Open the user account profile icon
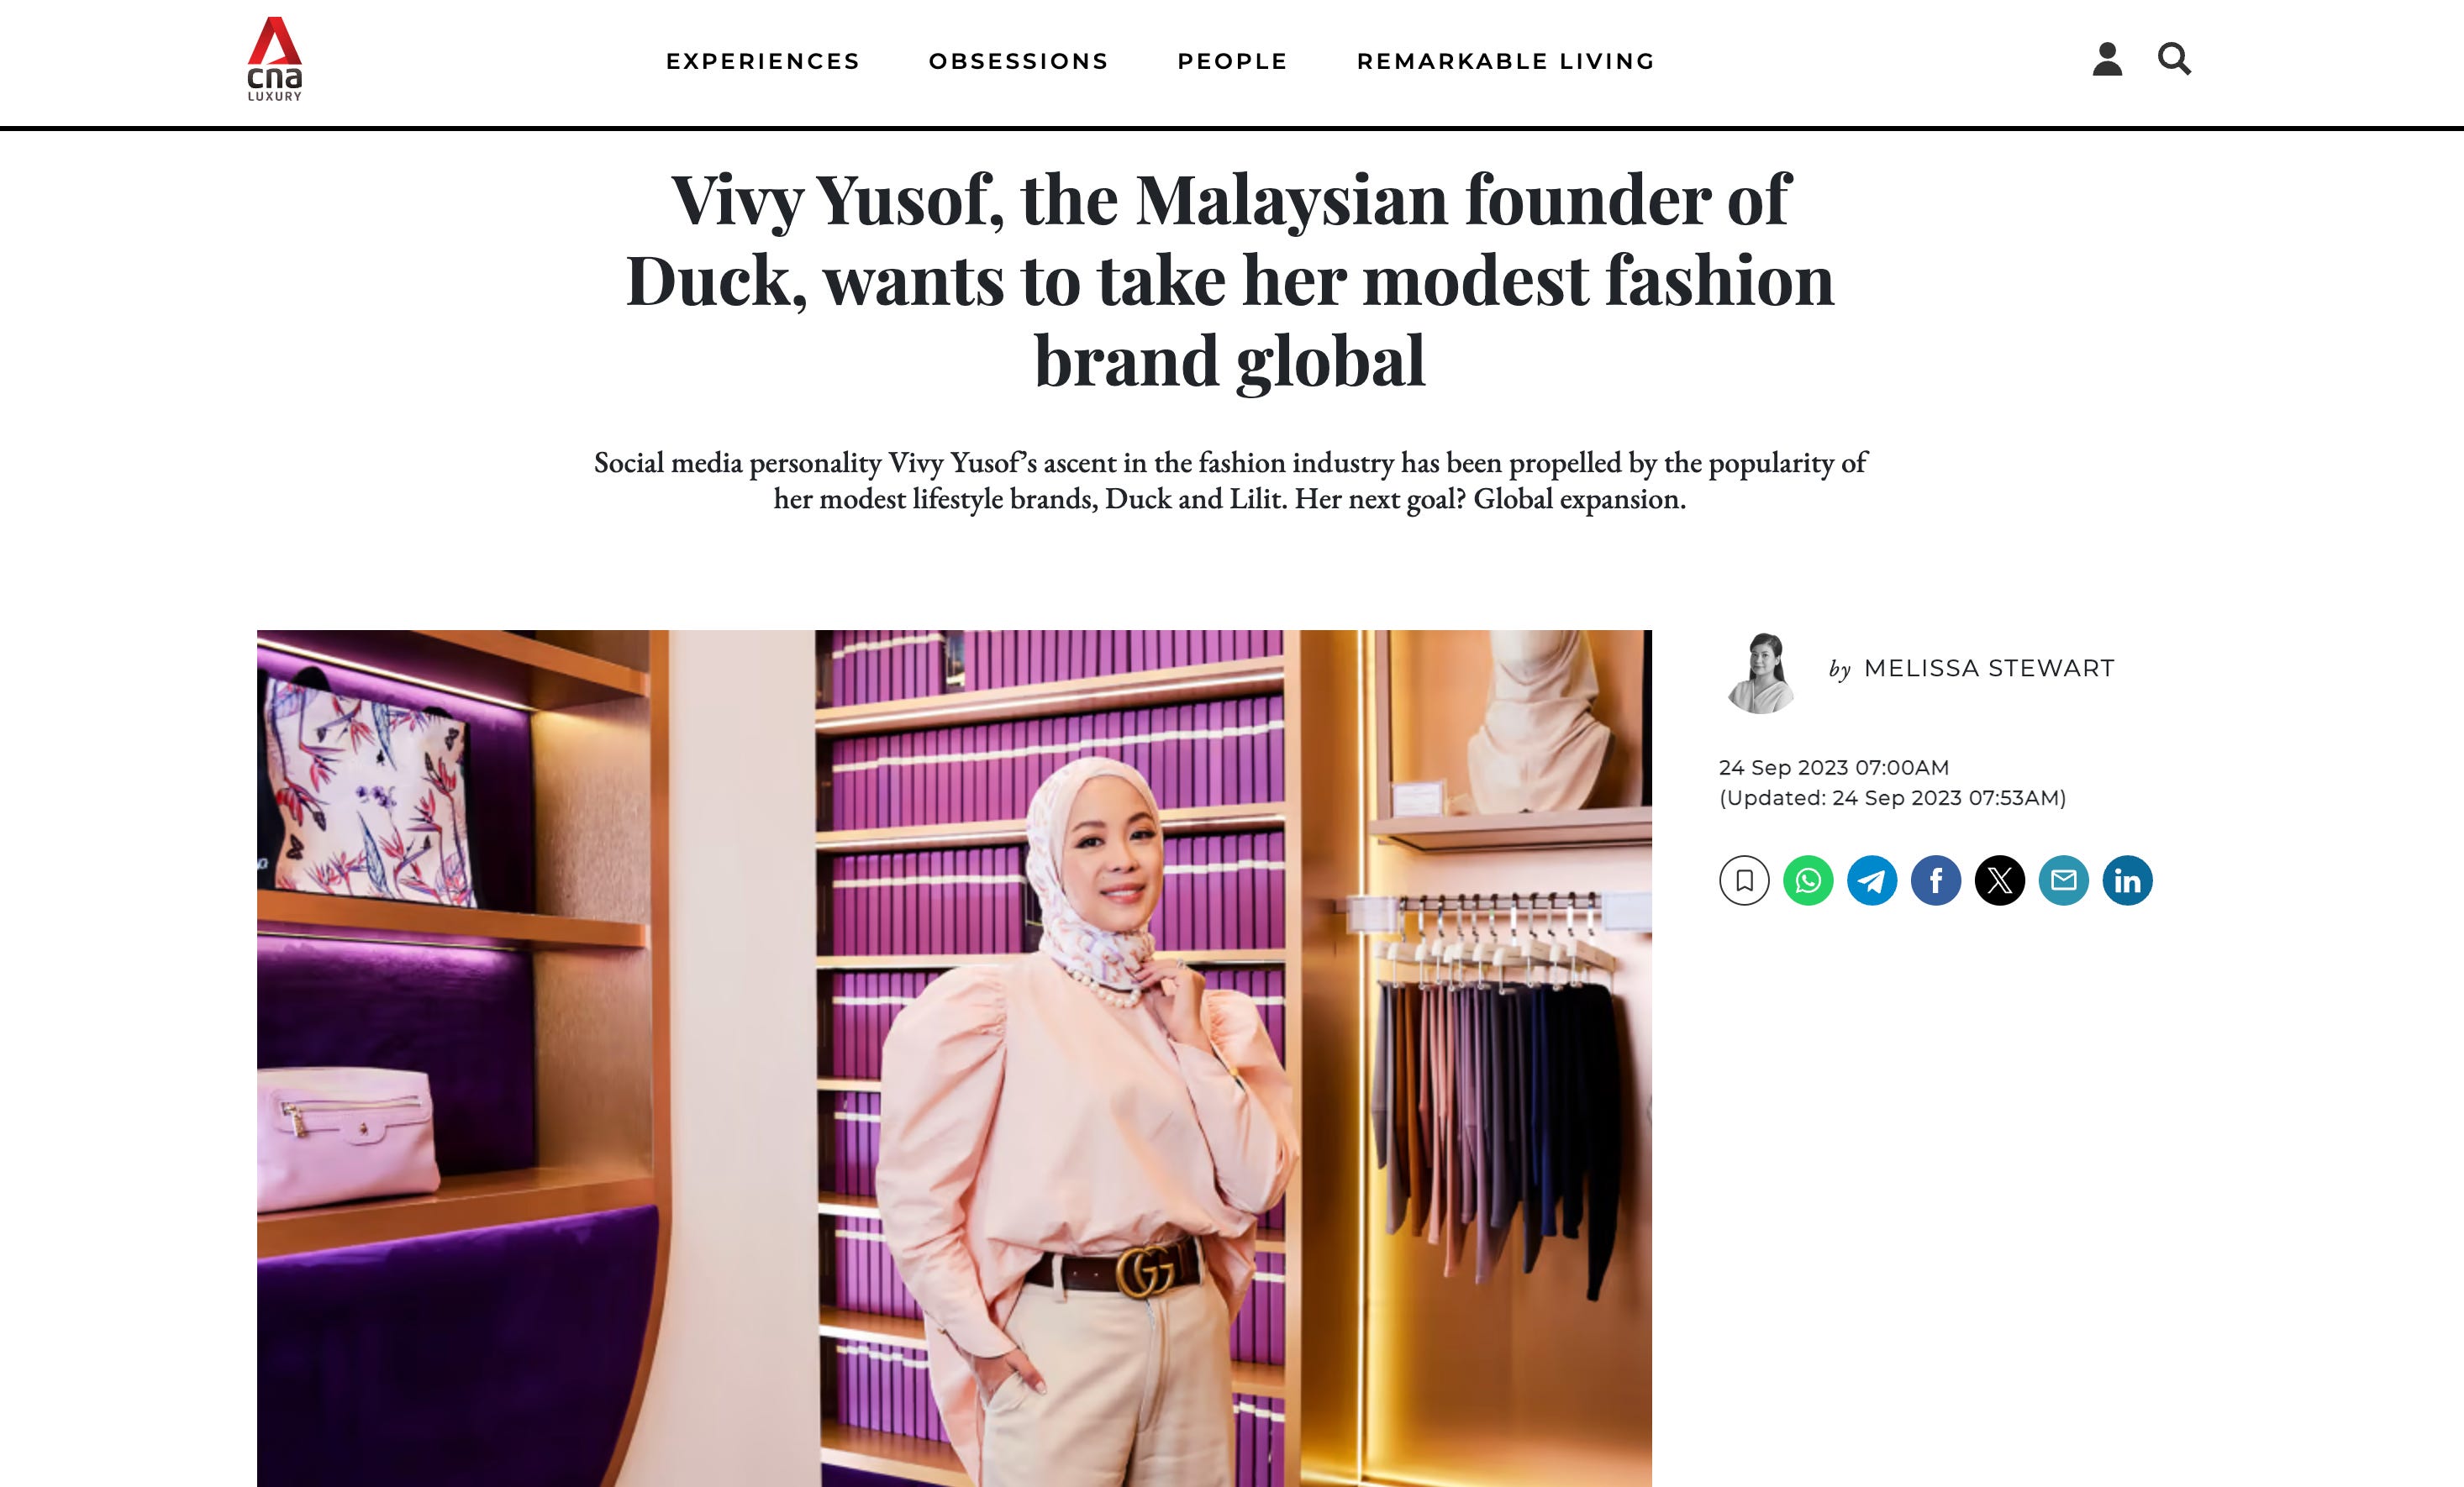Screen dimensions: 2464x1487 (2107, 59)
